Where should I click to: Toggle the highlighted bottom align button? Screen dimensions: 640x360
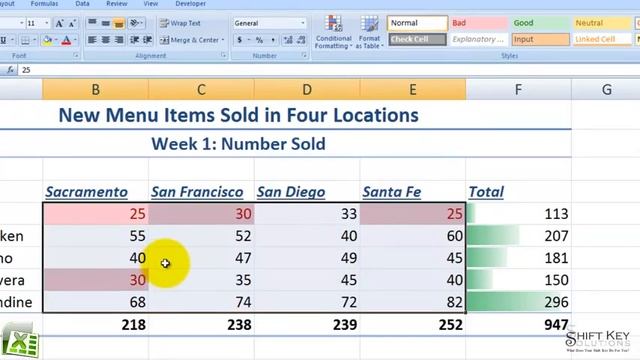click(119, 23)
